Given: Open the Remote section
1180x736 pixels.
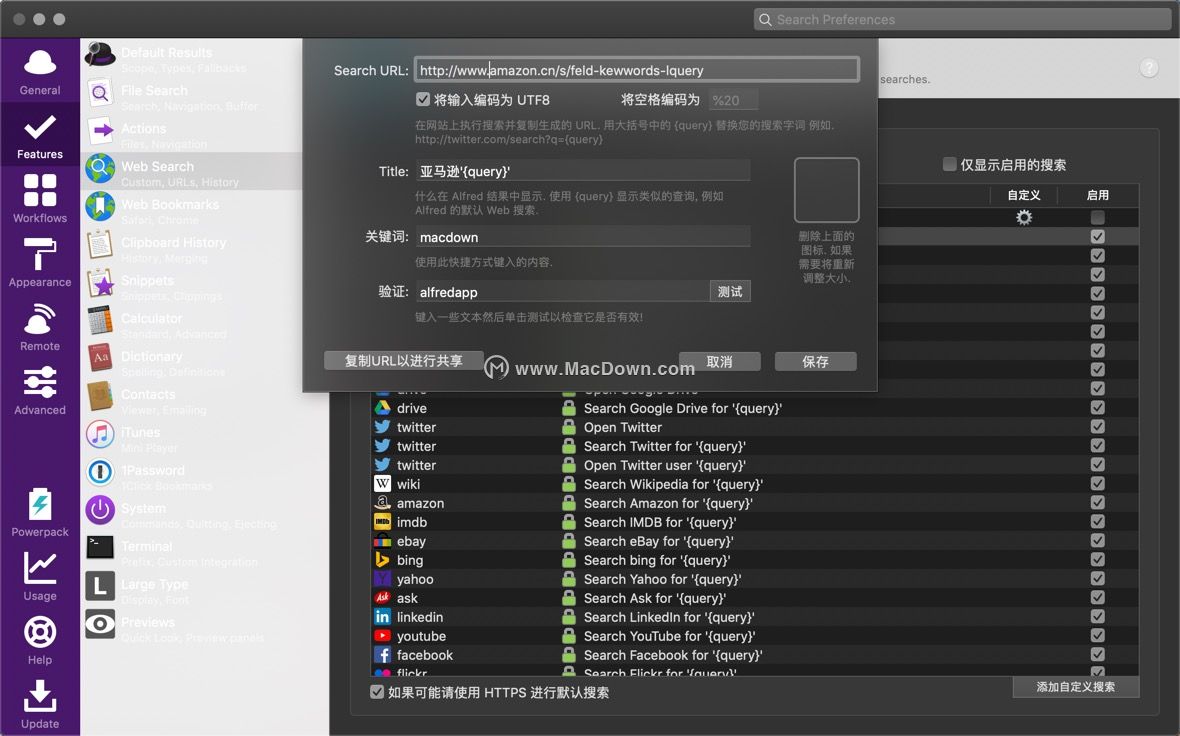Looking at the screenshot, I should (x=40, y=327).
